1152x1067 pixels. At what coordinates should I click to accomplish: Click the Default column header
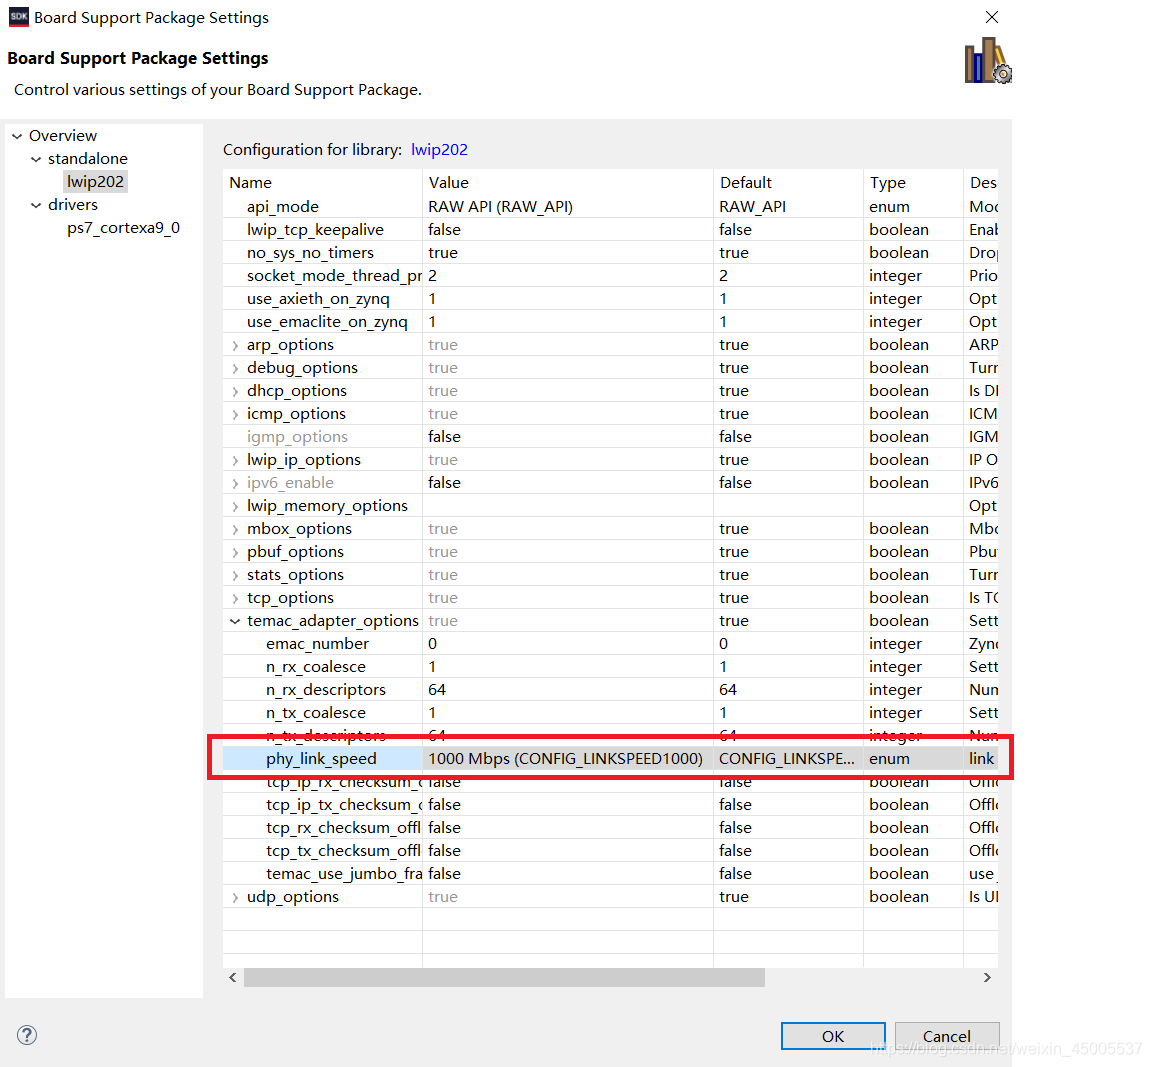point(788,182)
